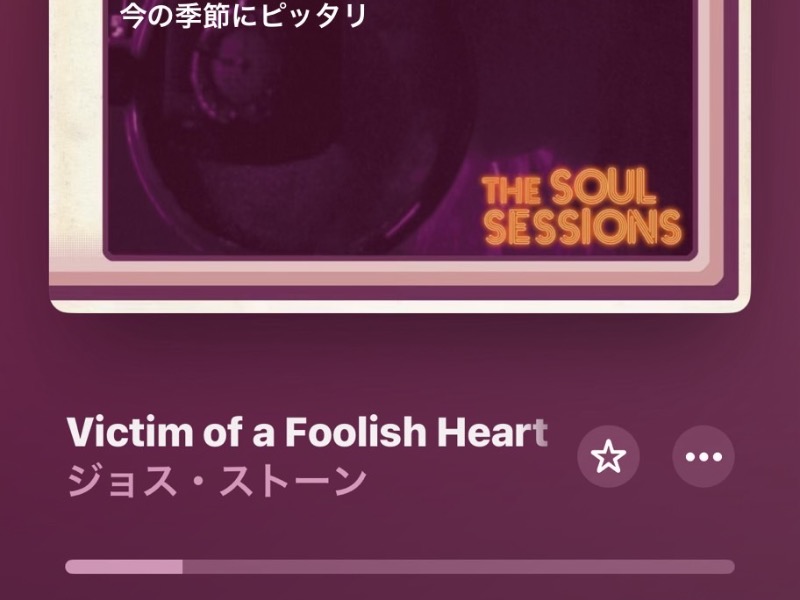Click the current playhead position
The height and width of the screenshot is (600, 800).
(x=182, y=567)
